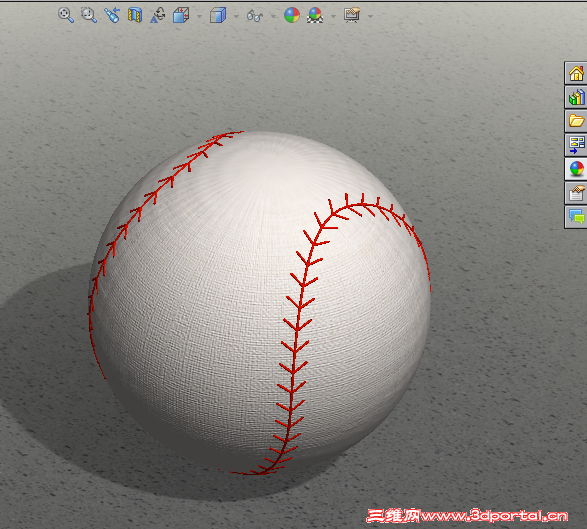Open the SolidWorks Forum chat bubbles tab

click(x=576, y=217)
